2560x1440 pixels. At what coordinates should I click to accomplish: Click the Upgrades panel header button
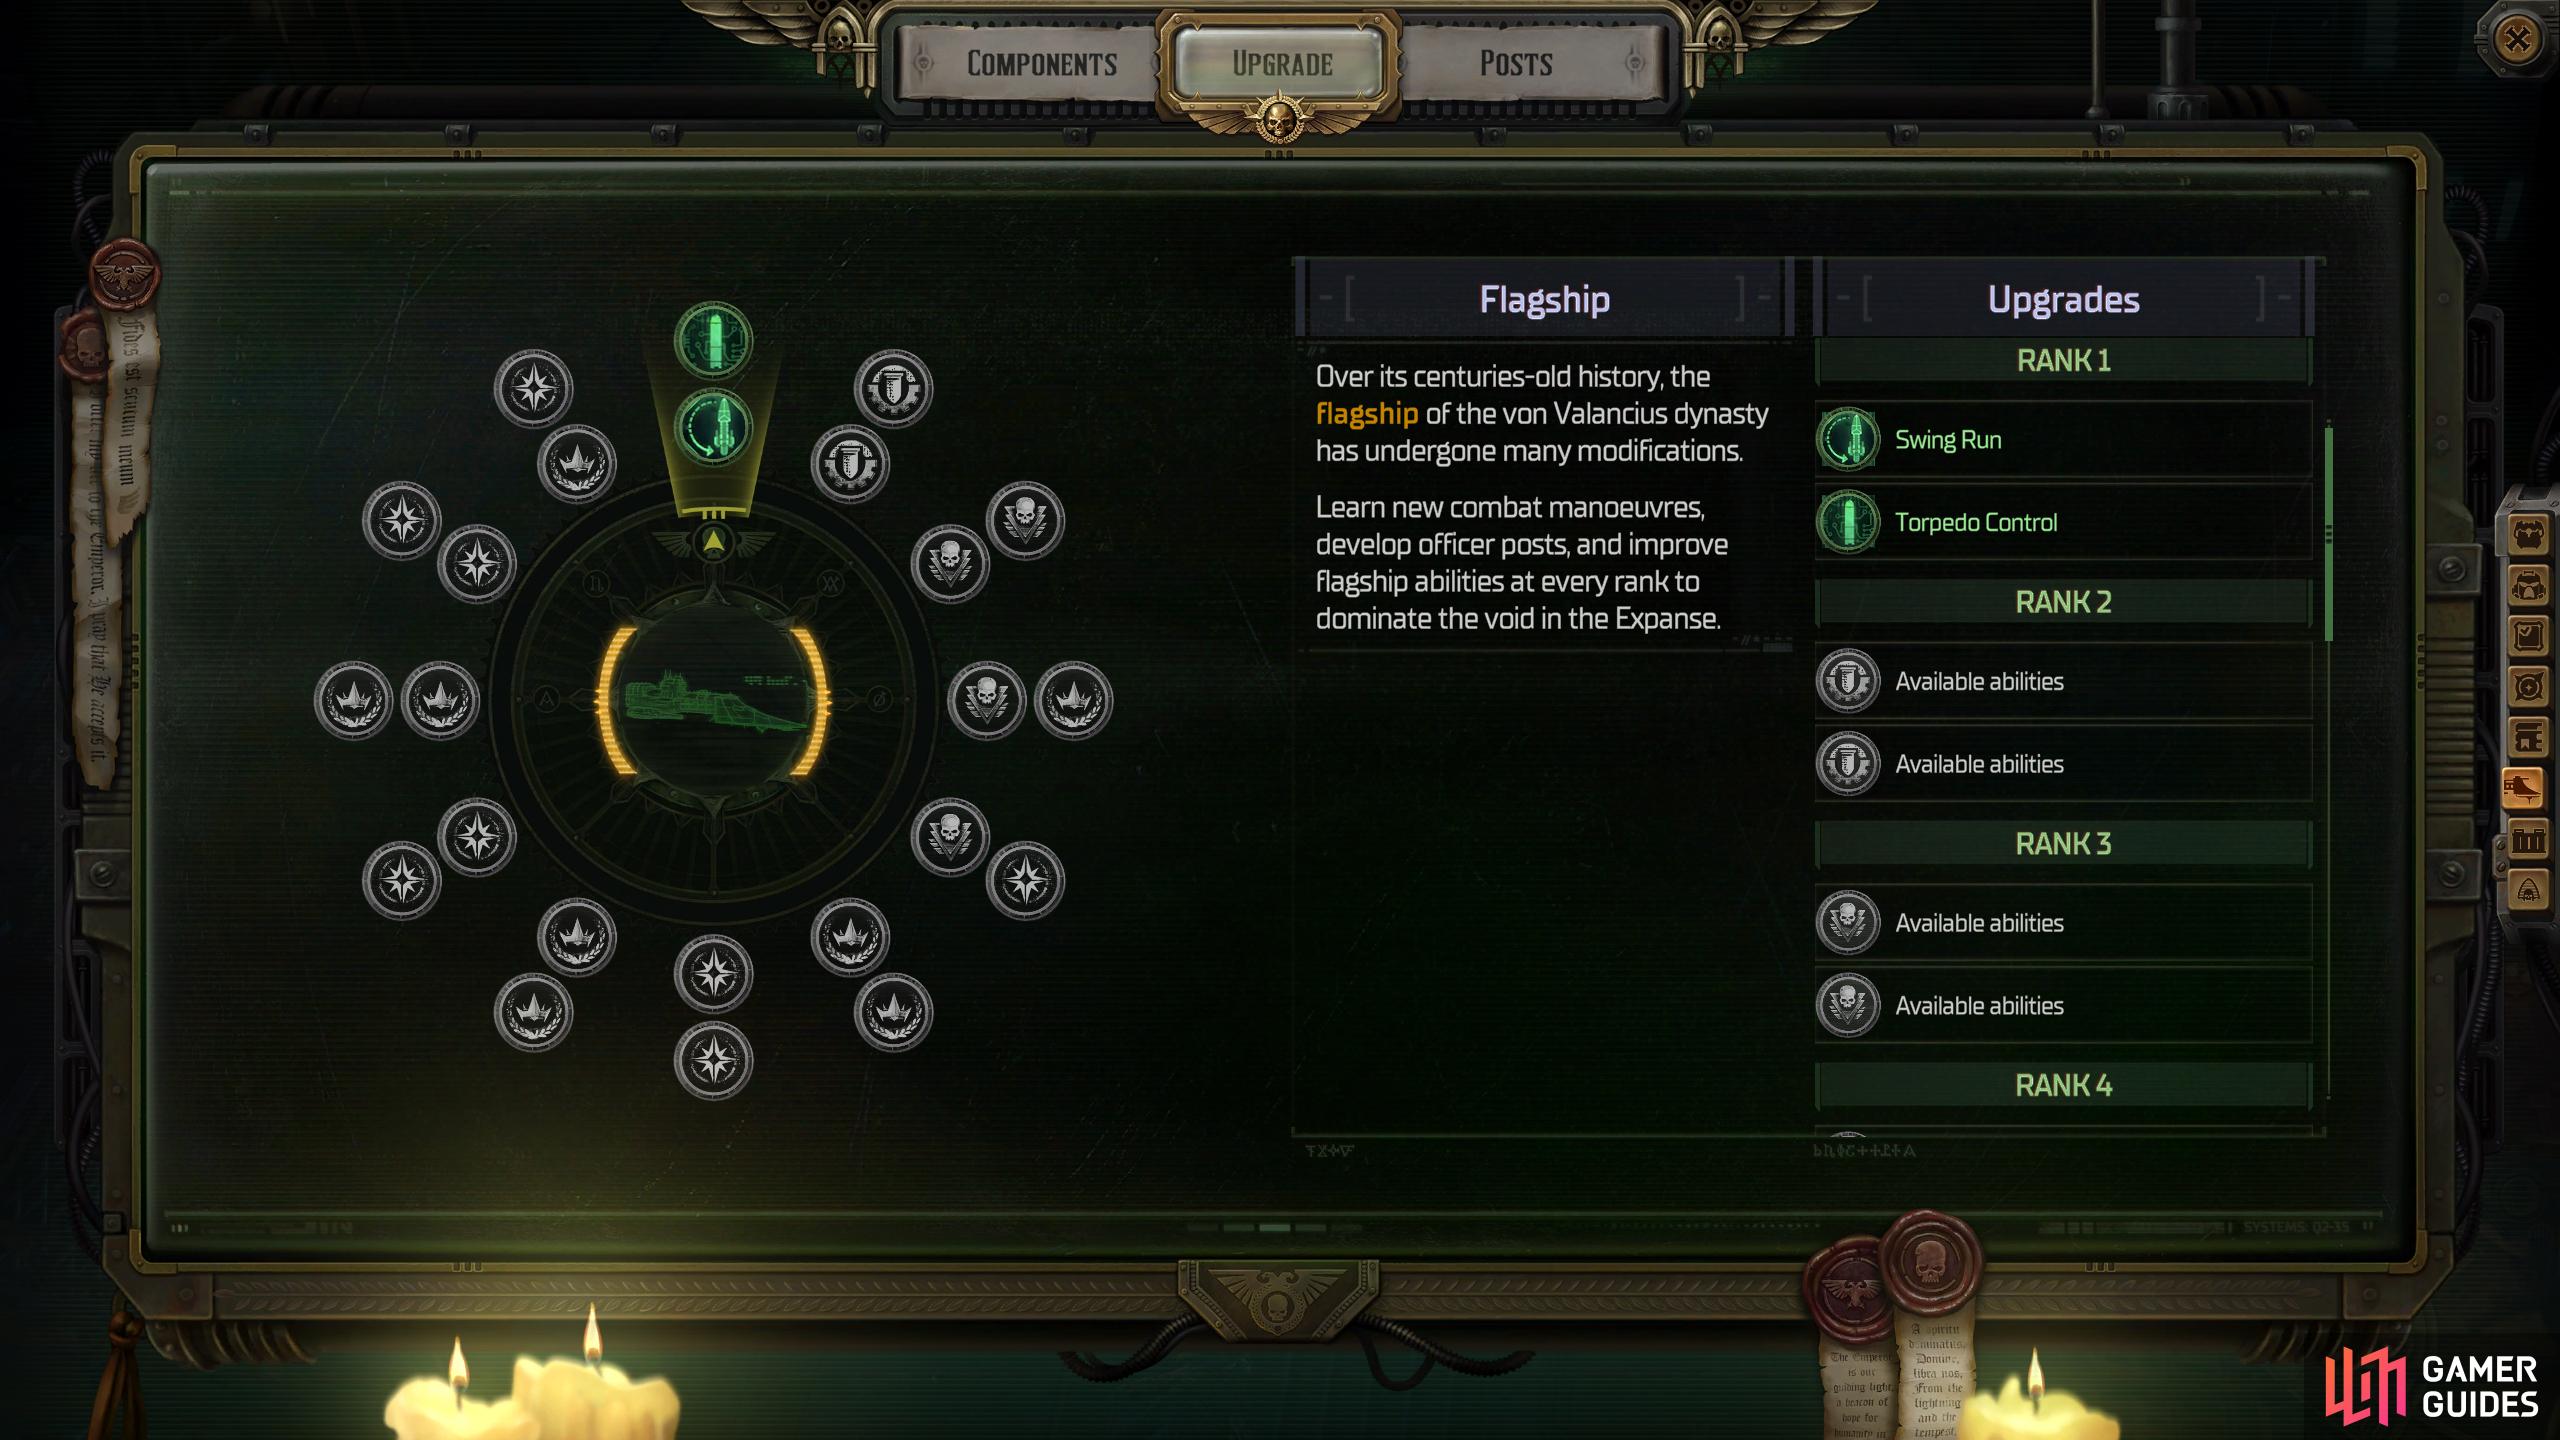[2064, 297]
